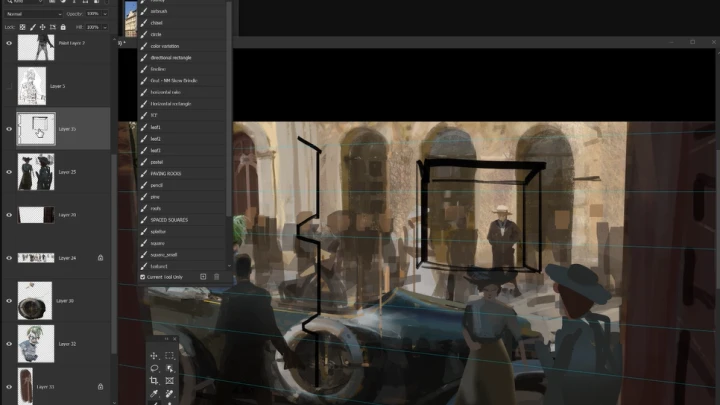Select the Move tool in floating toolbox
This screenshot has height=405, width=720.
pos(154,356)
